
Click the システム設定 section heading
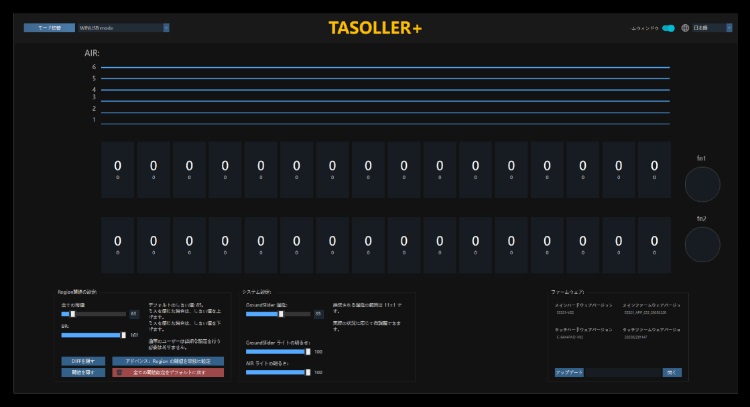(x=256, y=292)
